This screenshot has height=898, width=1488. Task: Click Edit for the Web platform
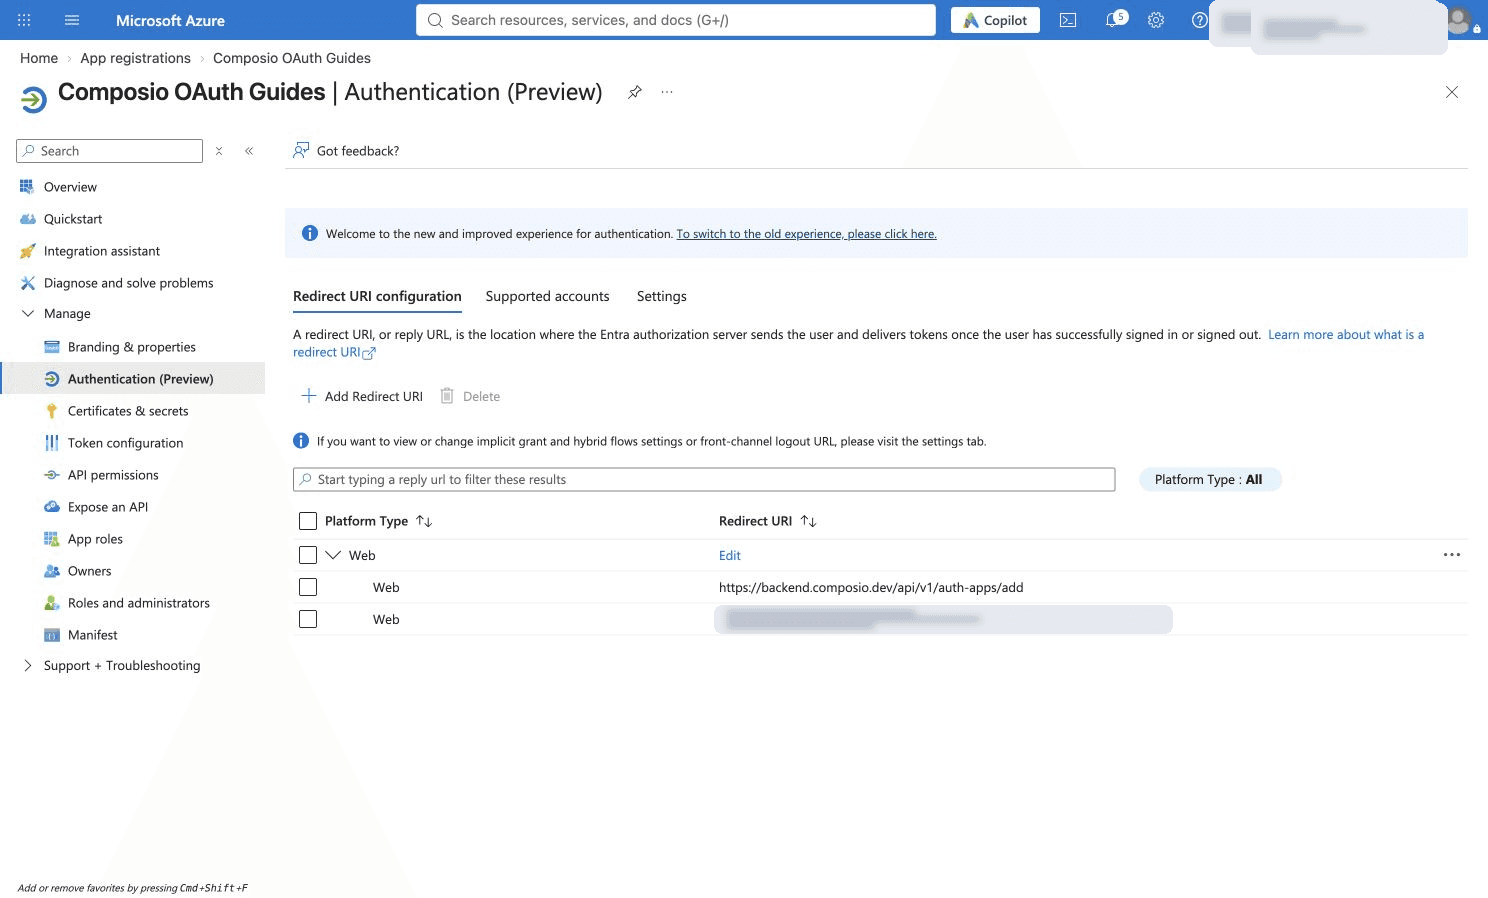pos(730,555)
